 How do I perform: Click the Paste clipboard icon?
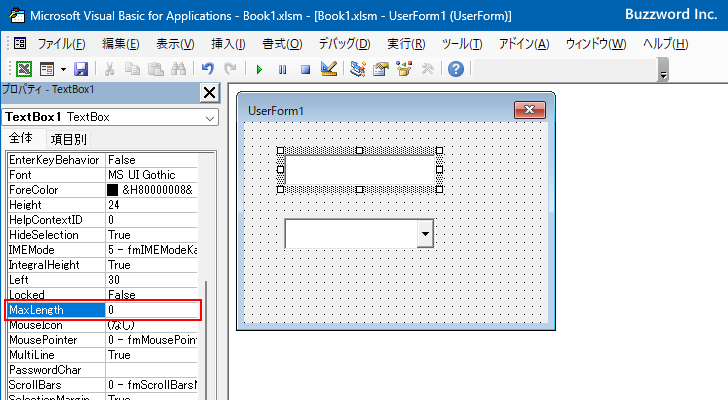[x=156, y=69]
